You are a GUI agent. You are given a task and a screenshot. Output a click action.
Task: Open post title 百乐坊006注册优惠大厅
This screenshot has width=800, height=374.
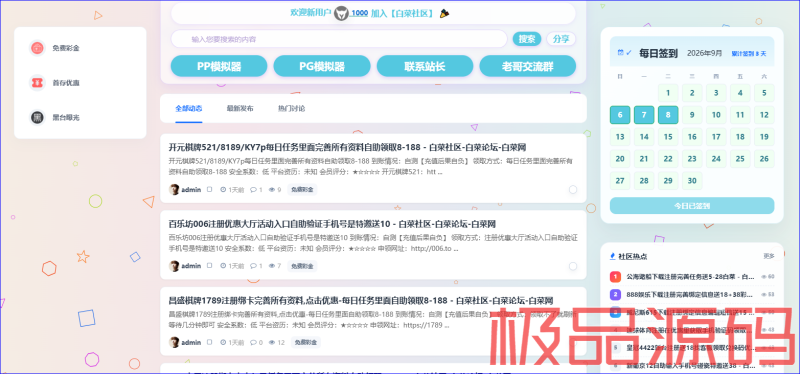pos(332,224)
